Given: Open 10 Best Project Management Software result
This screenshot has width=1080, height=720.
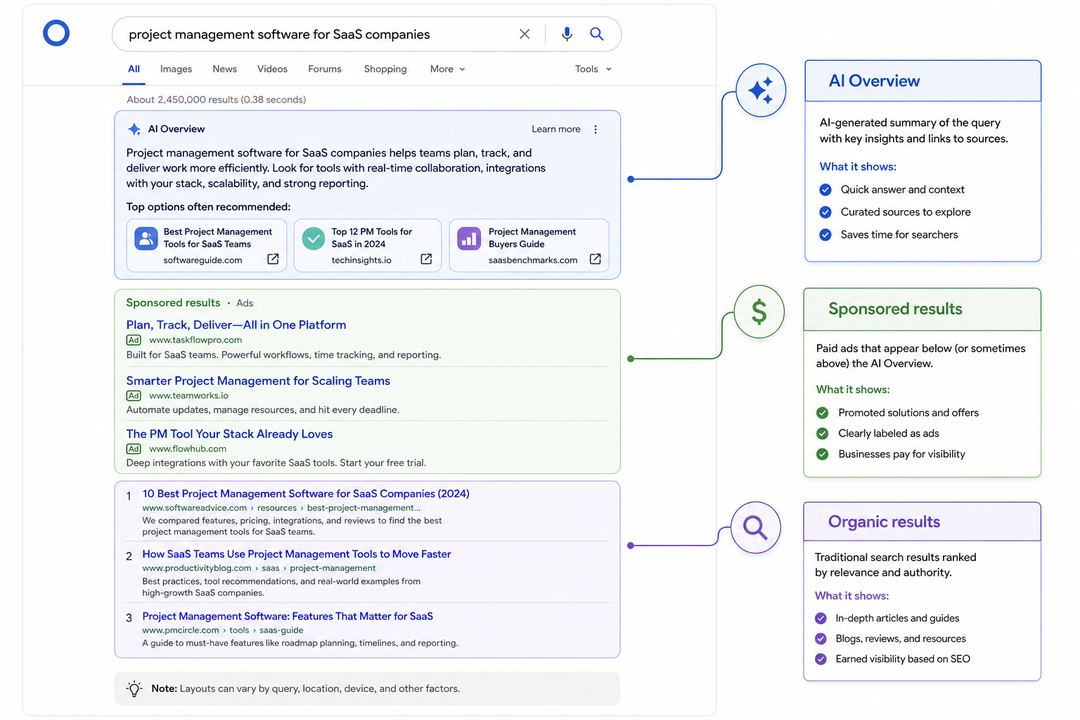Looking at the screenshot, I should [x=306, y=493].
